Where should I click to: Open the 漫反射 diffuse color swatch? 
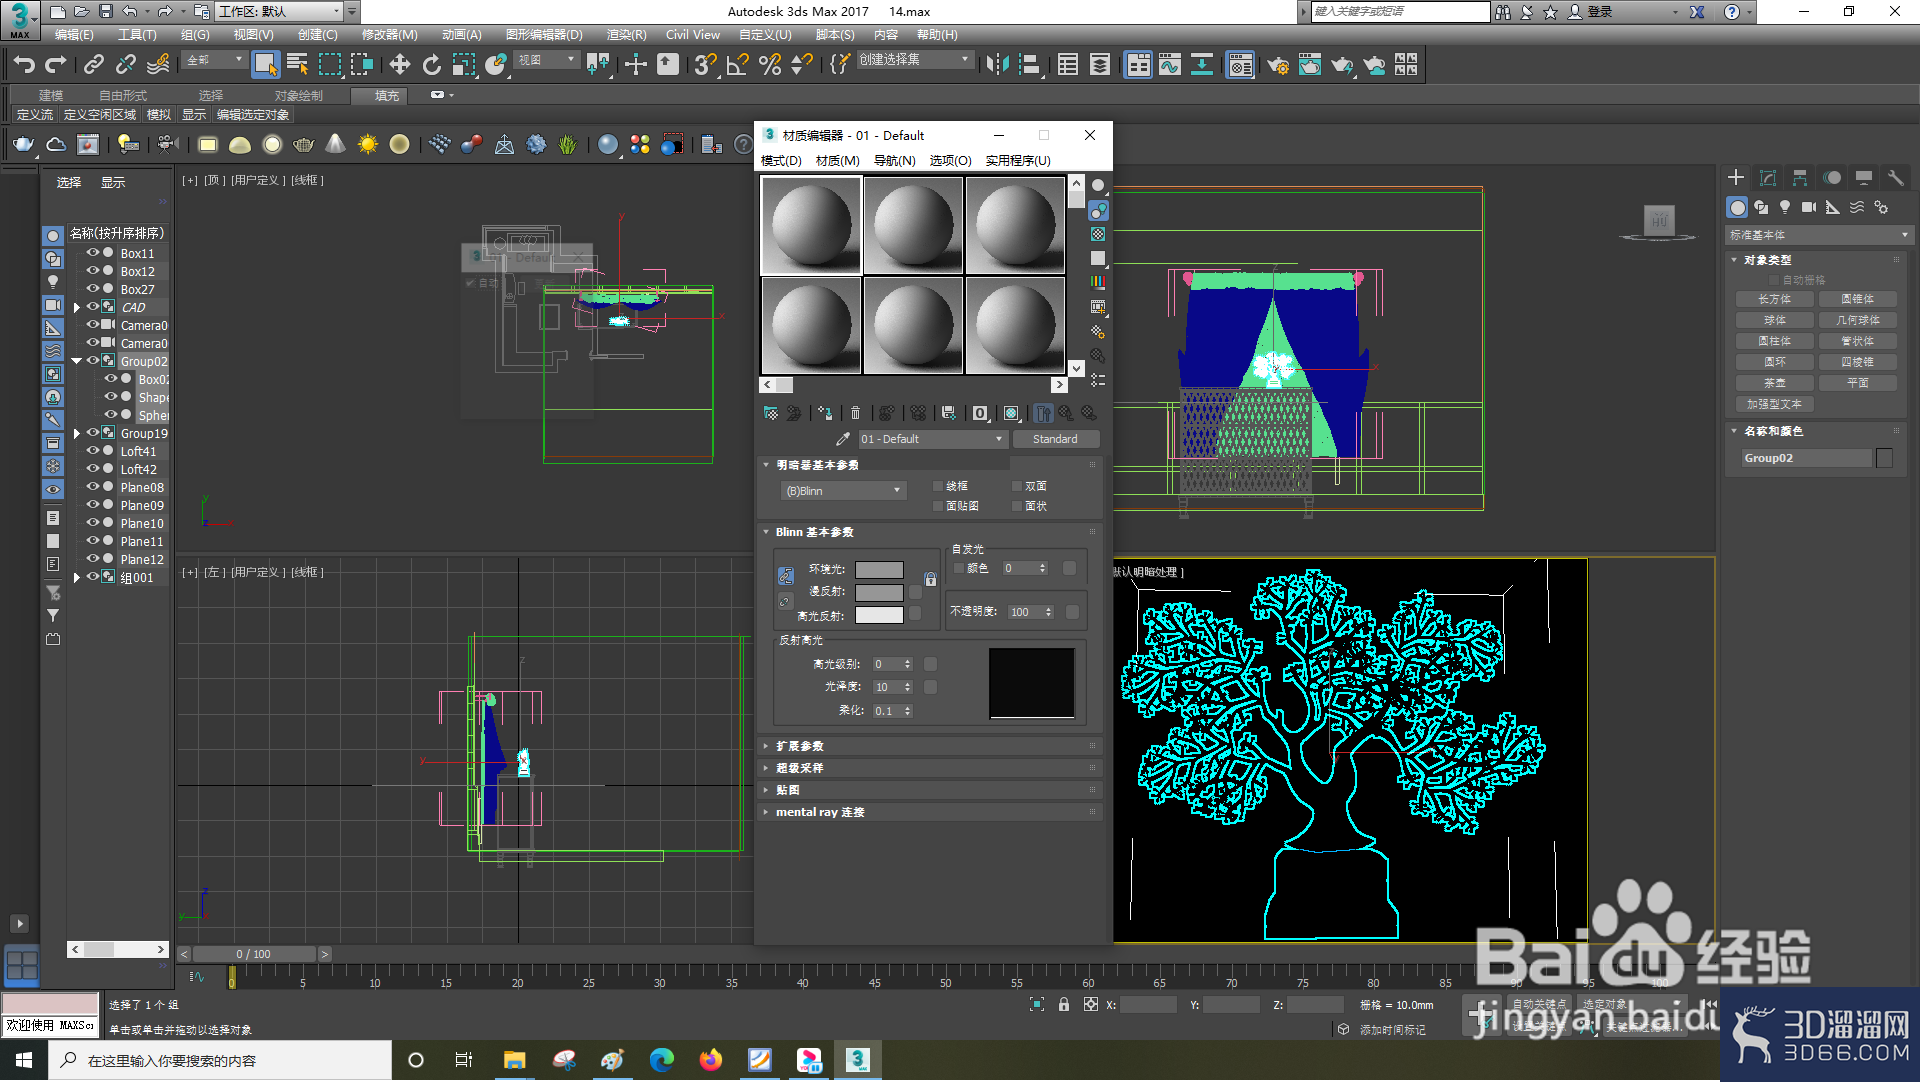[x=879, y=591]
